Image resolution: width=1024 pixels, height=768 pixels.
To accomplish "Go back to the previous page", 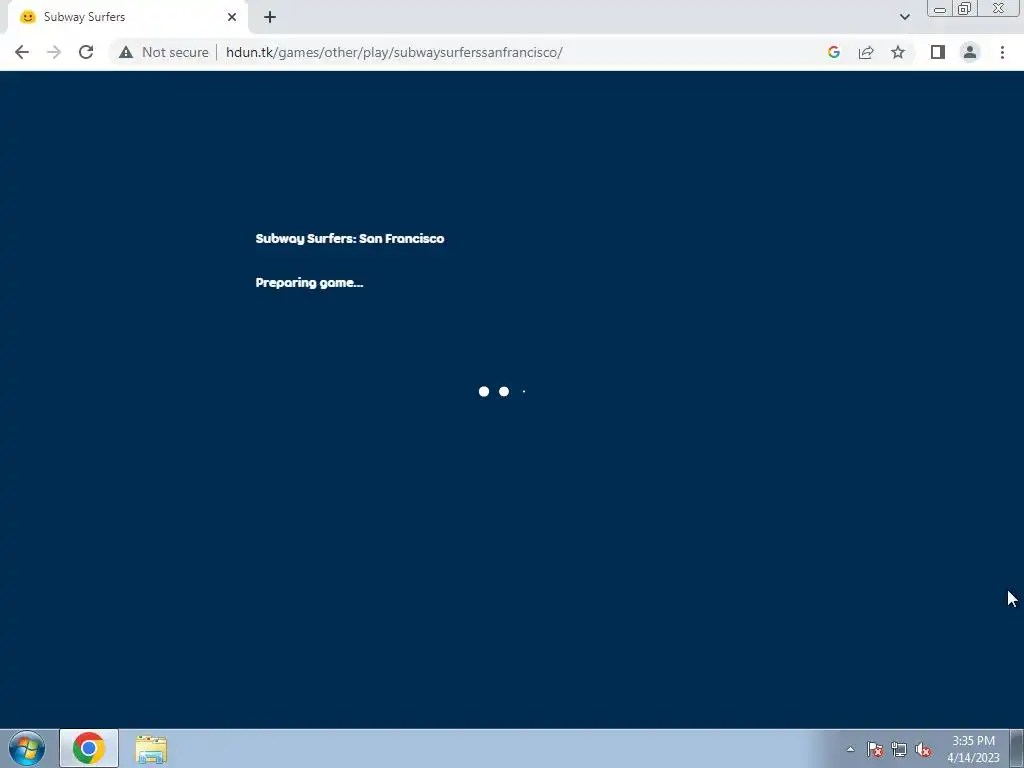I will click(22, 52).
